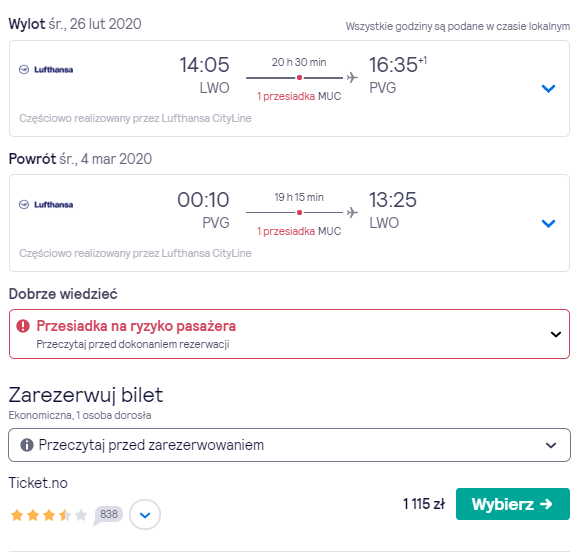Screen dimensions: 580x554
Task: Click the Ticket.no star rating
Action: pos(49,514)
